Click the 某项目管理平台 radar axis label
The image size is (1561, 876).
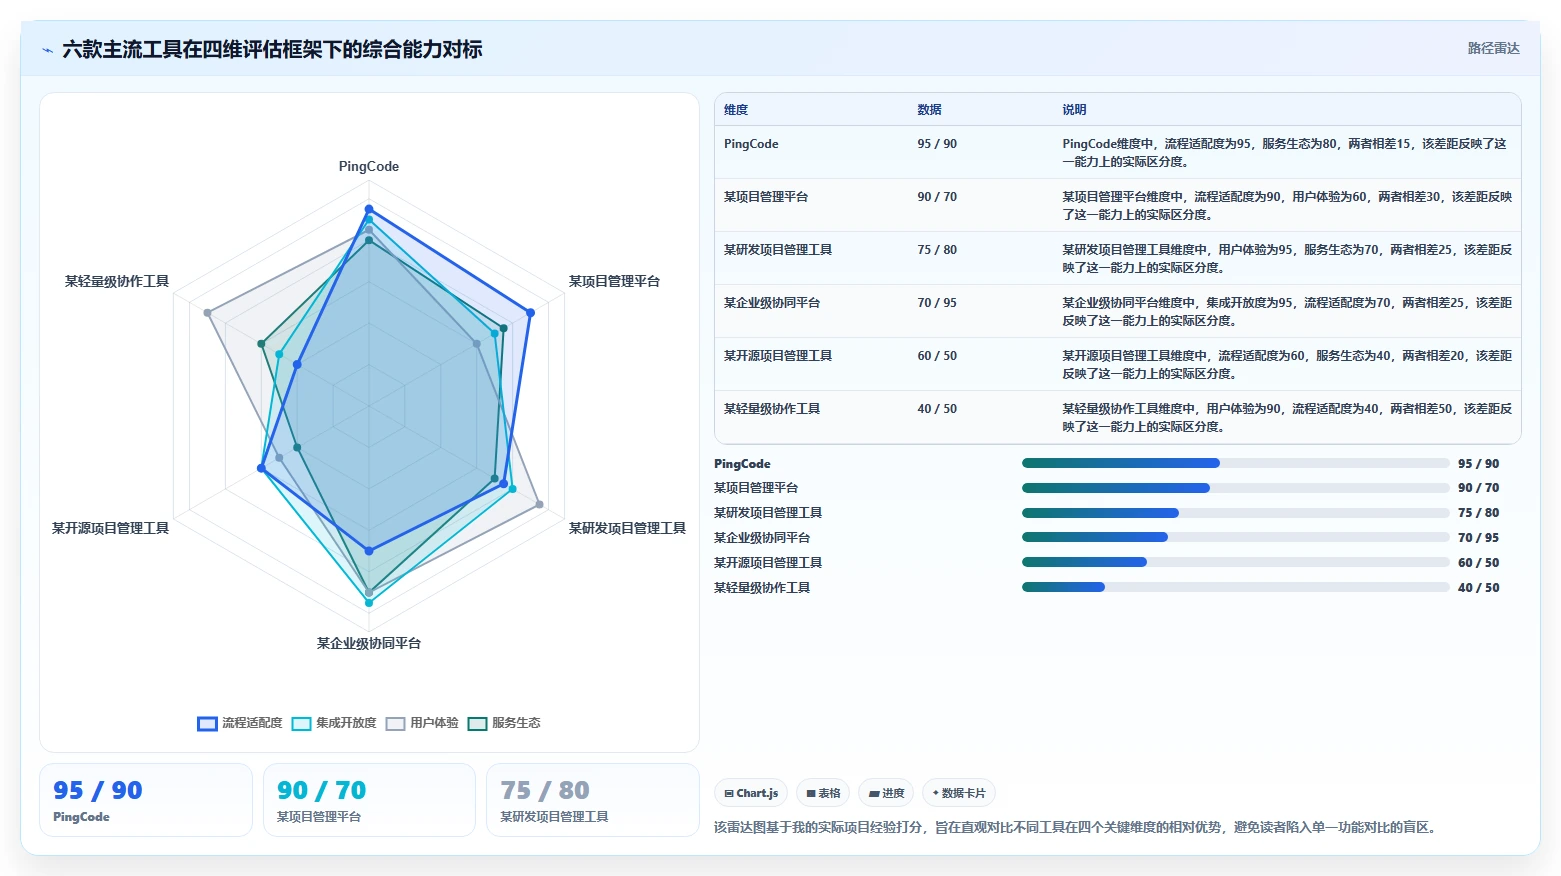(614, 282)
